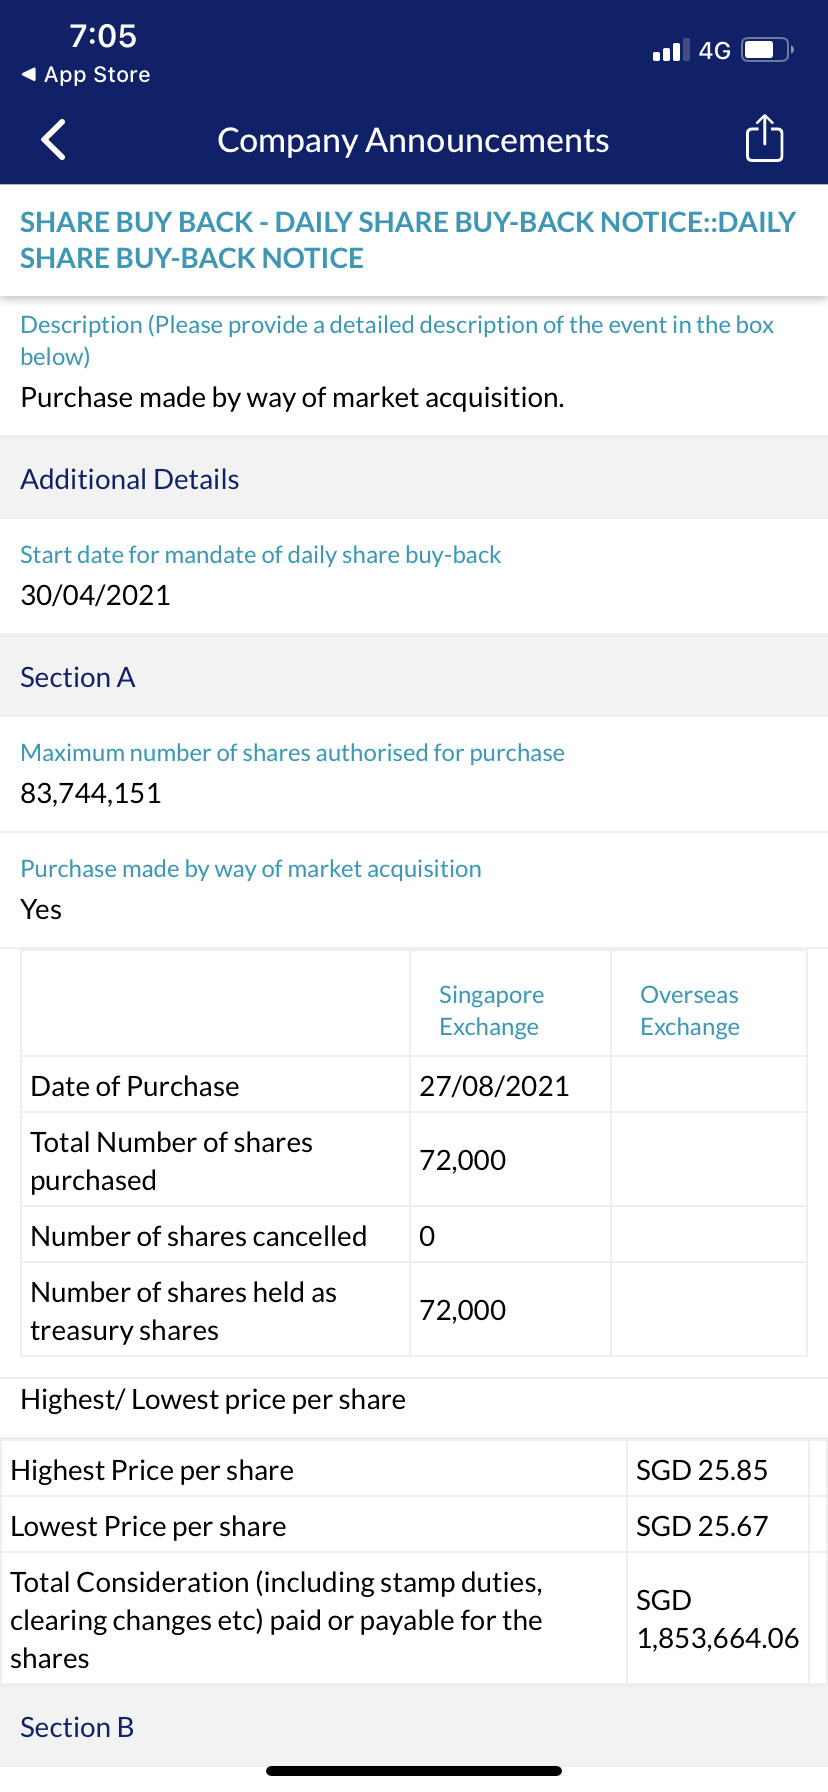Image resolution: width=828 pixels, height=1792 pixels.
Task: Tap the 7:05 clock in status bar
Action: point(103,36)
